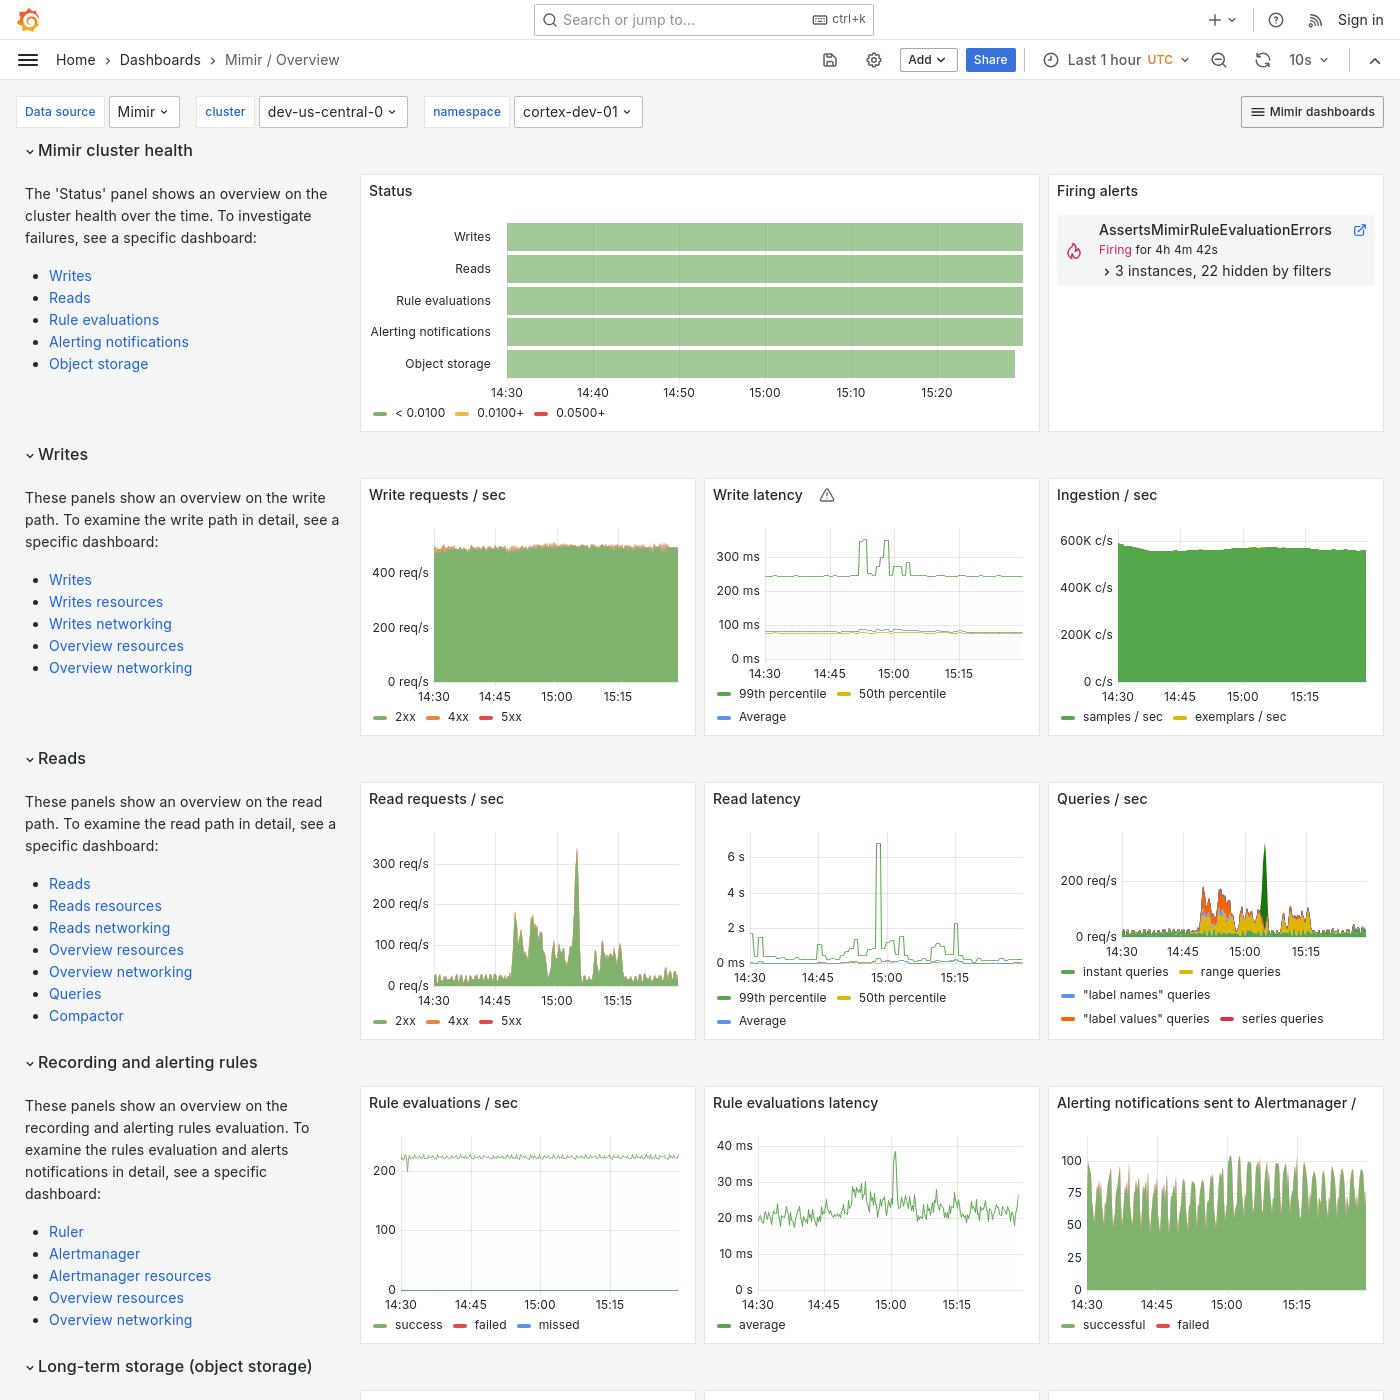Refresh the dashboard with the refresh icon
Screen dimensions: 1400x1400
tap(1262, 60)
